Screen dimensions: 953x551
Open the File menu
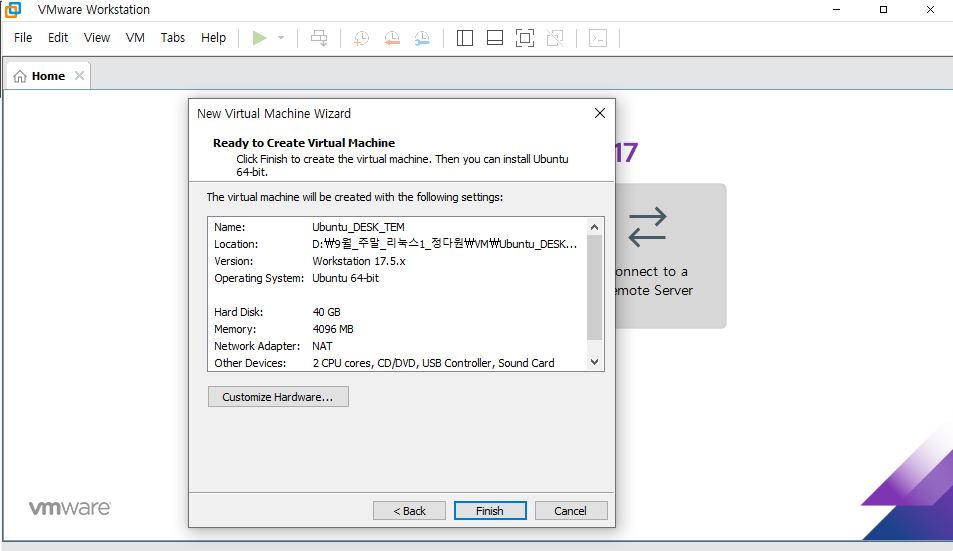point(23,38)
